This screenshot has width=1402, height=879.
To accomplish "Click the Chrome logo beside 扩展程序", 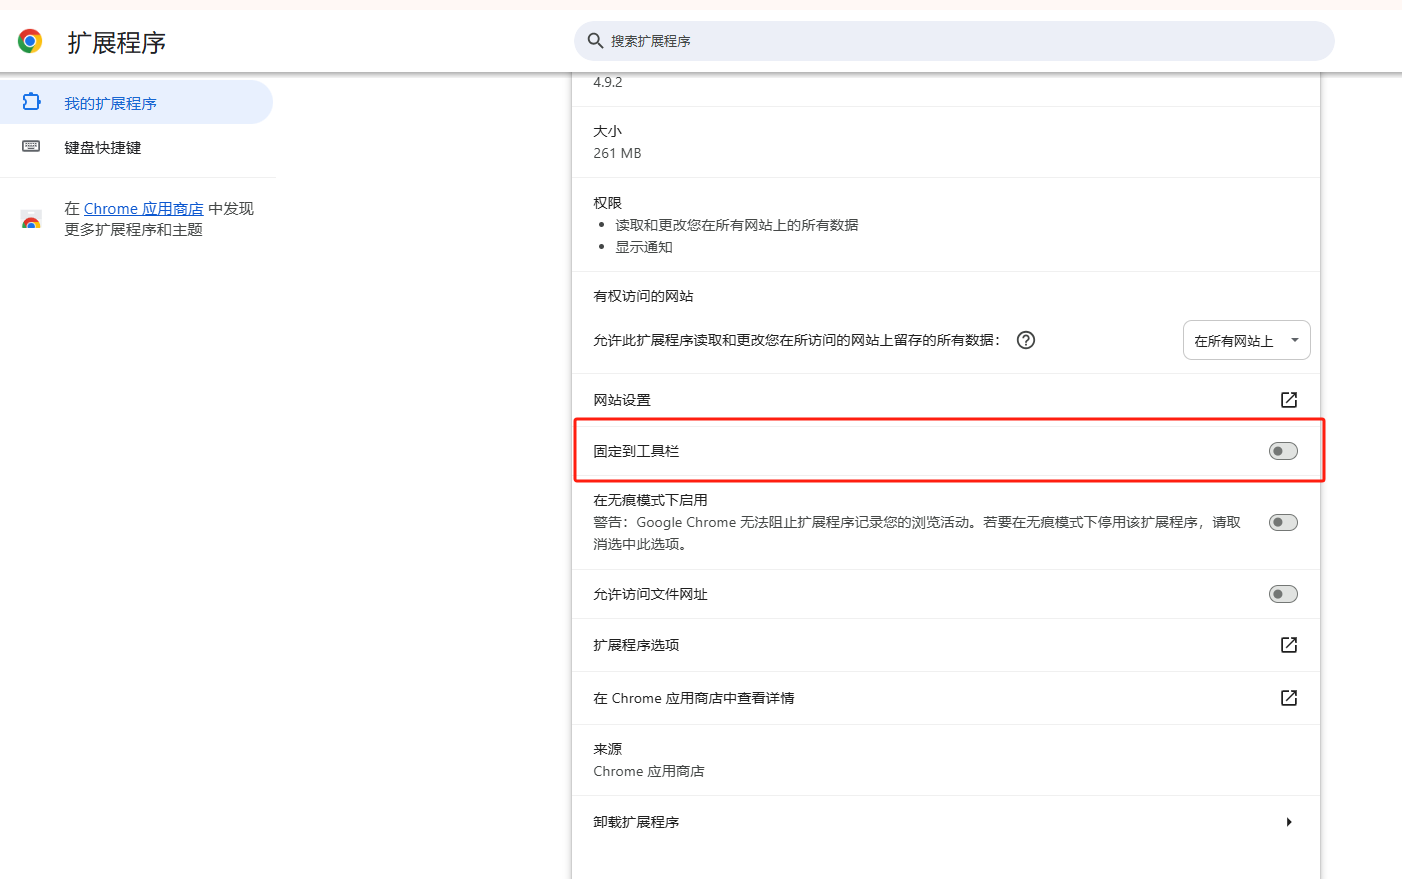I will [x=30, y=41].
